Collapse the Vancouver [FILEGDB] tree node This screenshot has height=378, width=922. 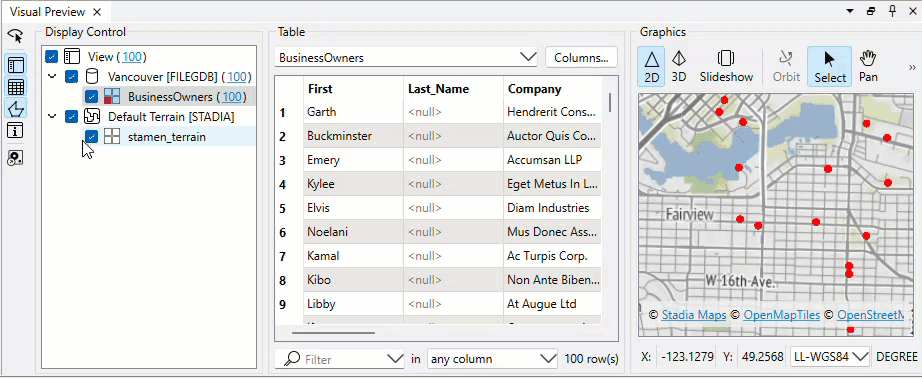tap(52, 76)
